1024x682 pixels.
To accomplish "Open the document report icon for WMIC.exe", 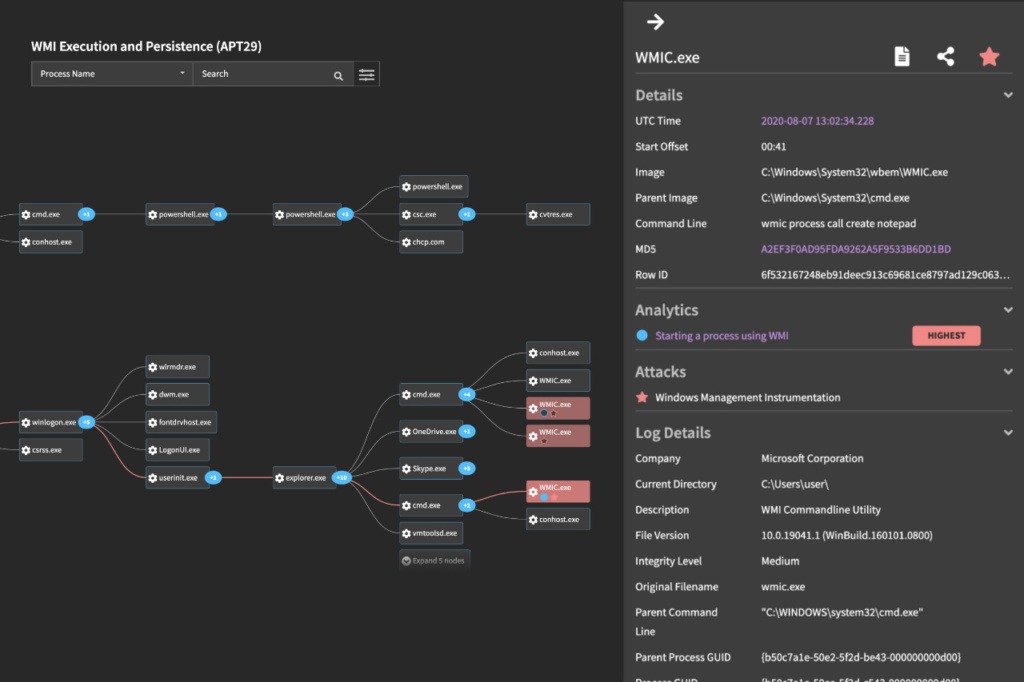I will (902, 57).
